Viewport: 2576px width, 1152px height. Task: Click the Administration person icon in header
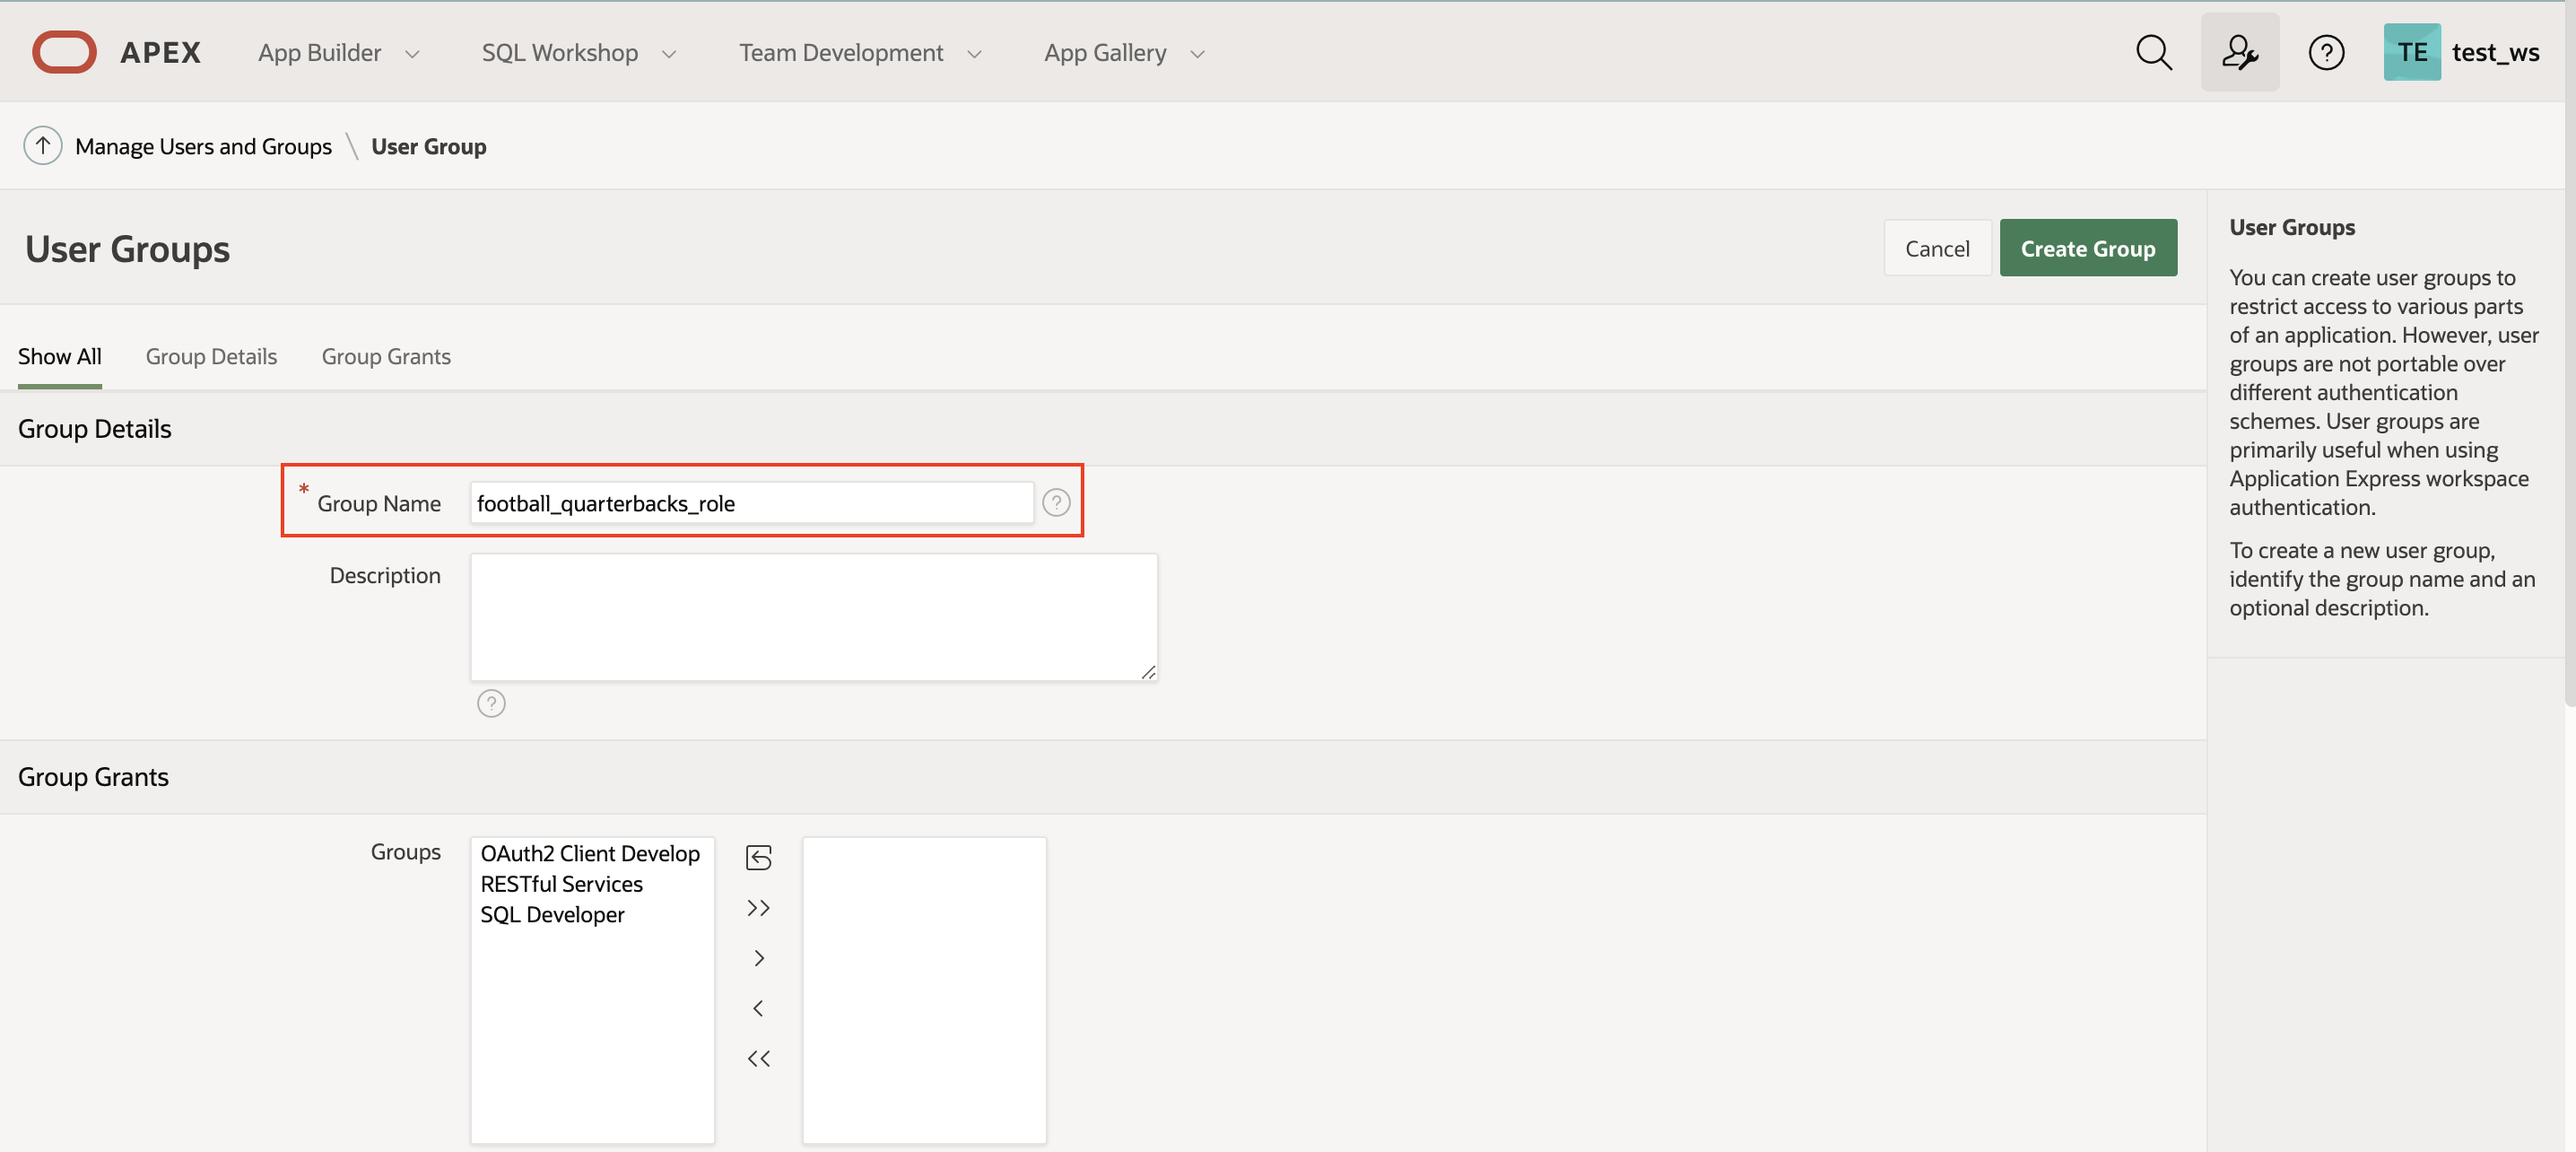pos(2240,52)
